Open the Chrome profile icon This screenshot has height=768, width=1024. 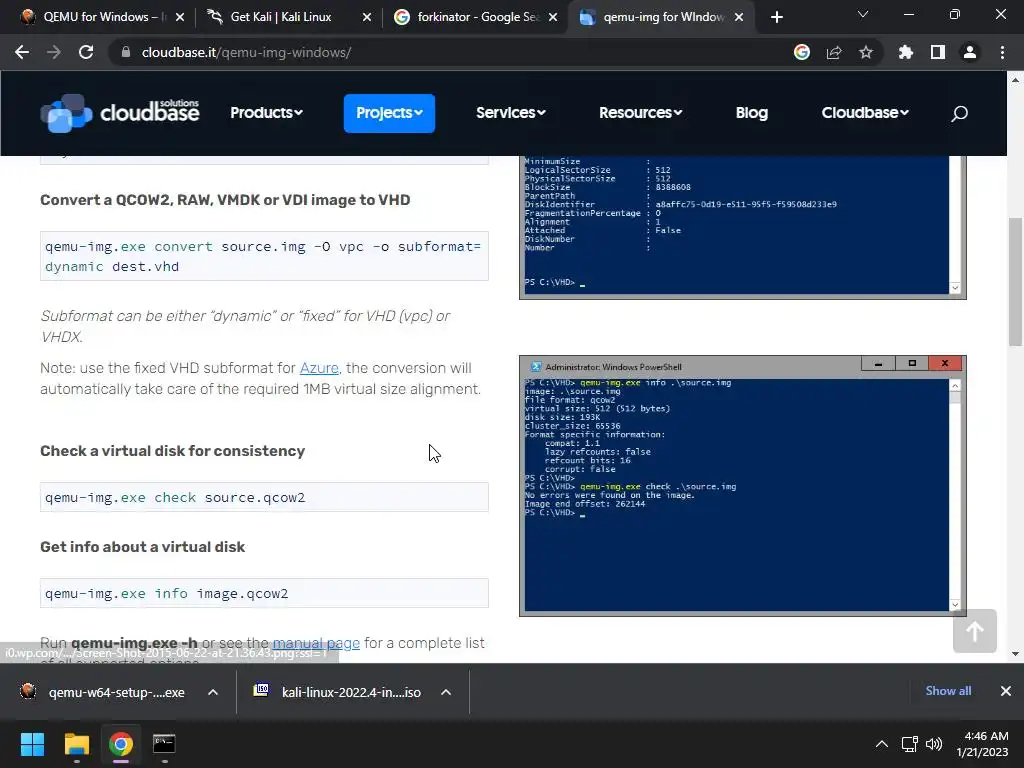(970, 52)
